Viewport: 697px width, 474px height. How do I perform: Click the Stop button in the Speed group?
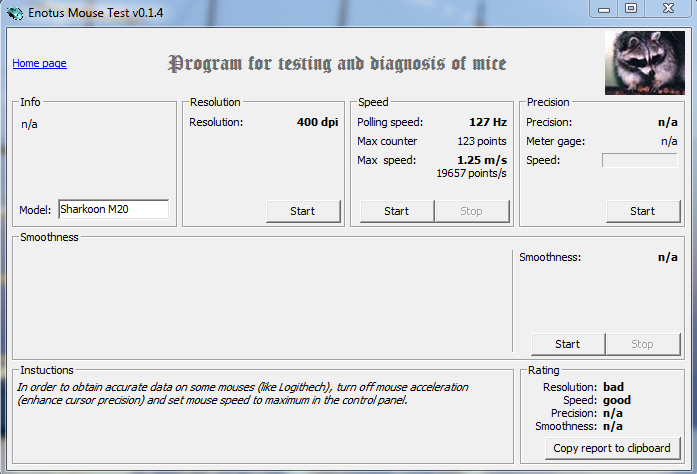(x=472, y=211)
